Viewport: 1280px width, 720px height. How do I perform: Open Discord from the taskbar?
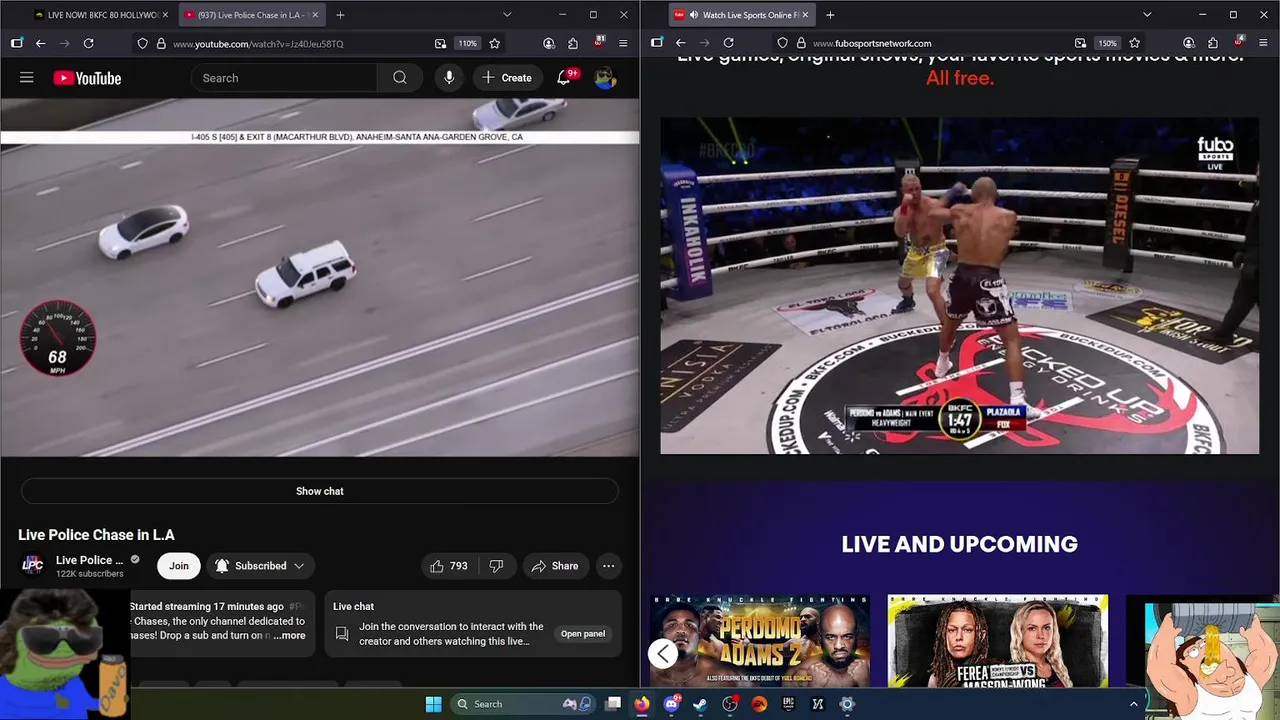pos(671,704)
